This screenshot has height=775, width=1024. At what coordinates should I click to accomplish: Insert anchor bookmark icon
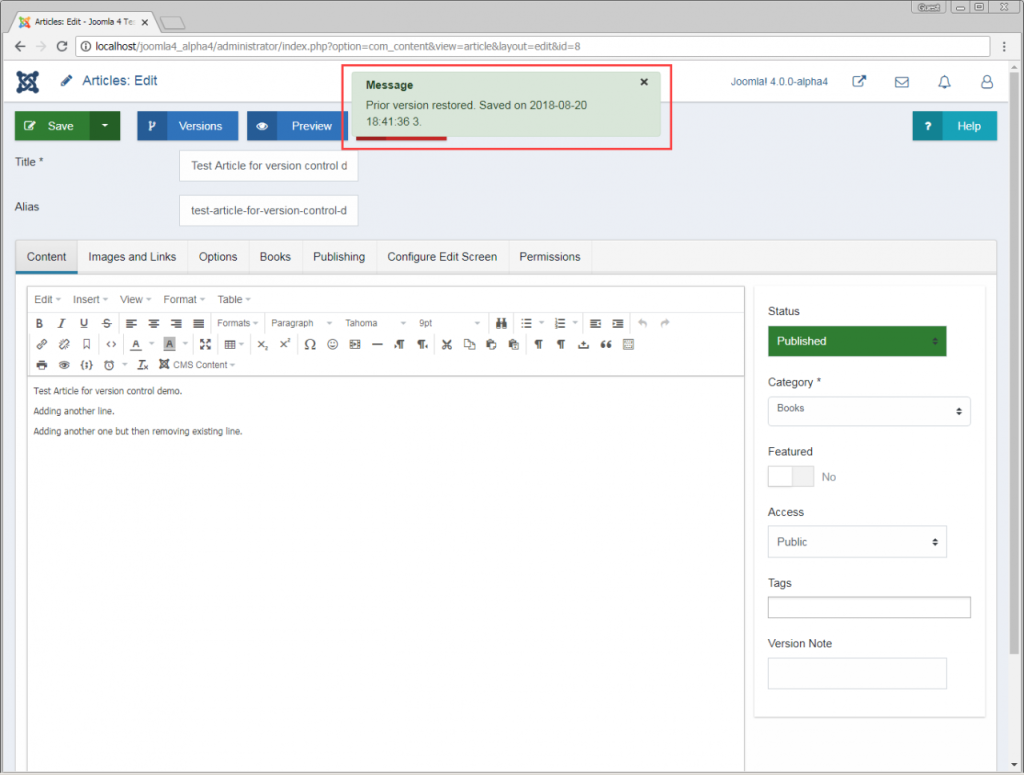coord(86,344)
